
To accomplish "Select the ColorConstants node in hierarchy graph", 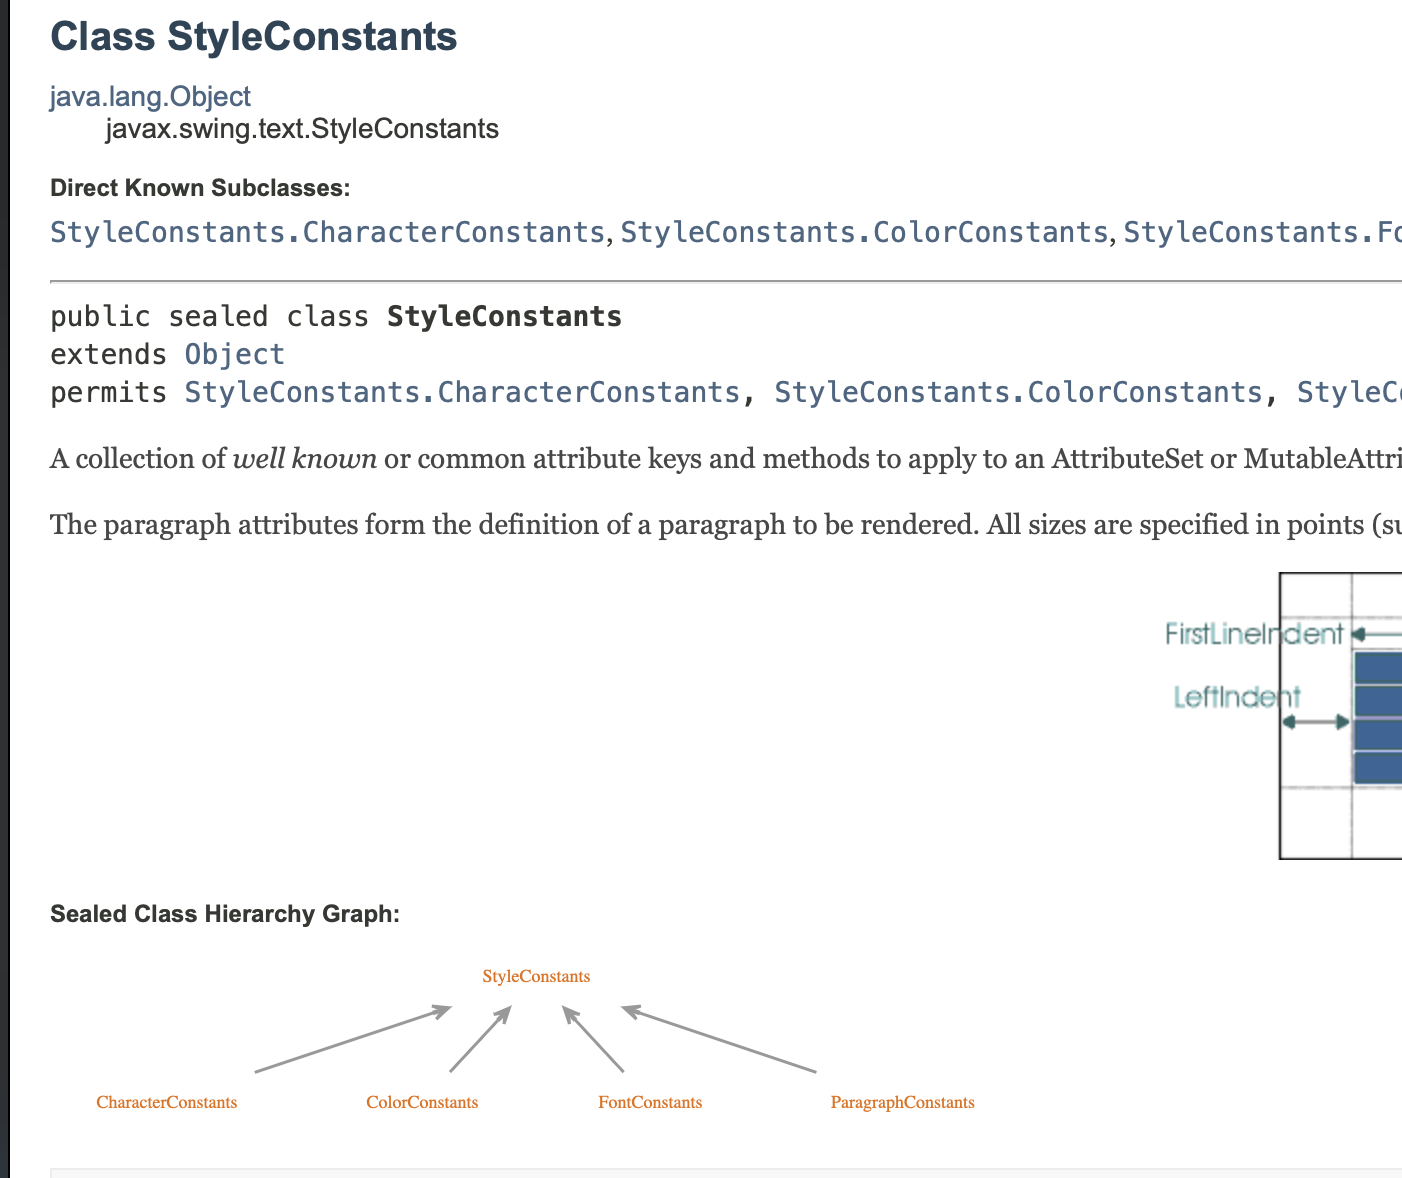I will [422, 1102].
